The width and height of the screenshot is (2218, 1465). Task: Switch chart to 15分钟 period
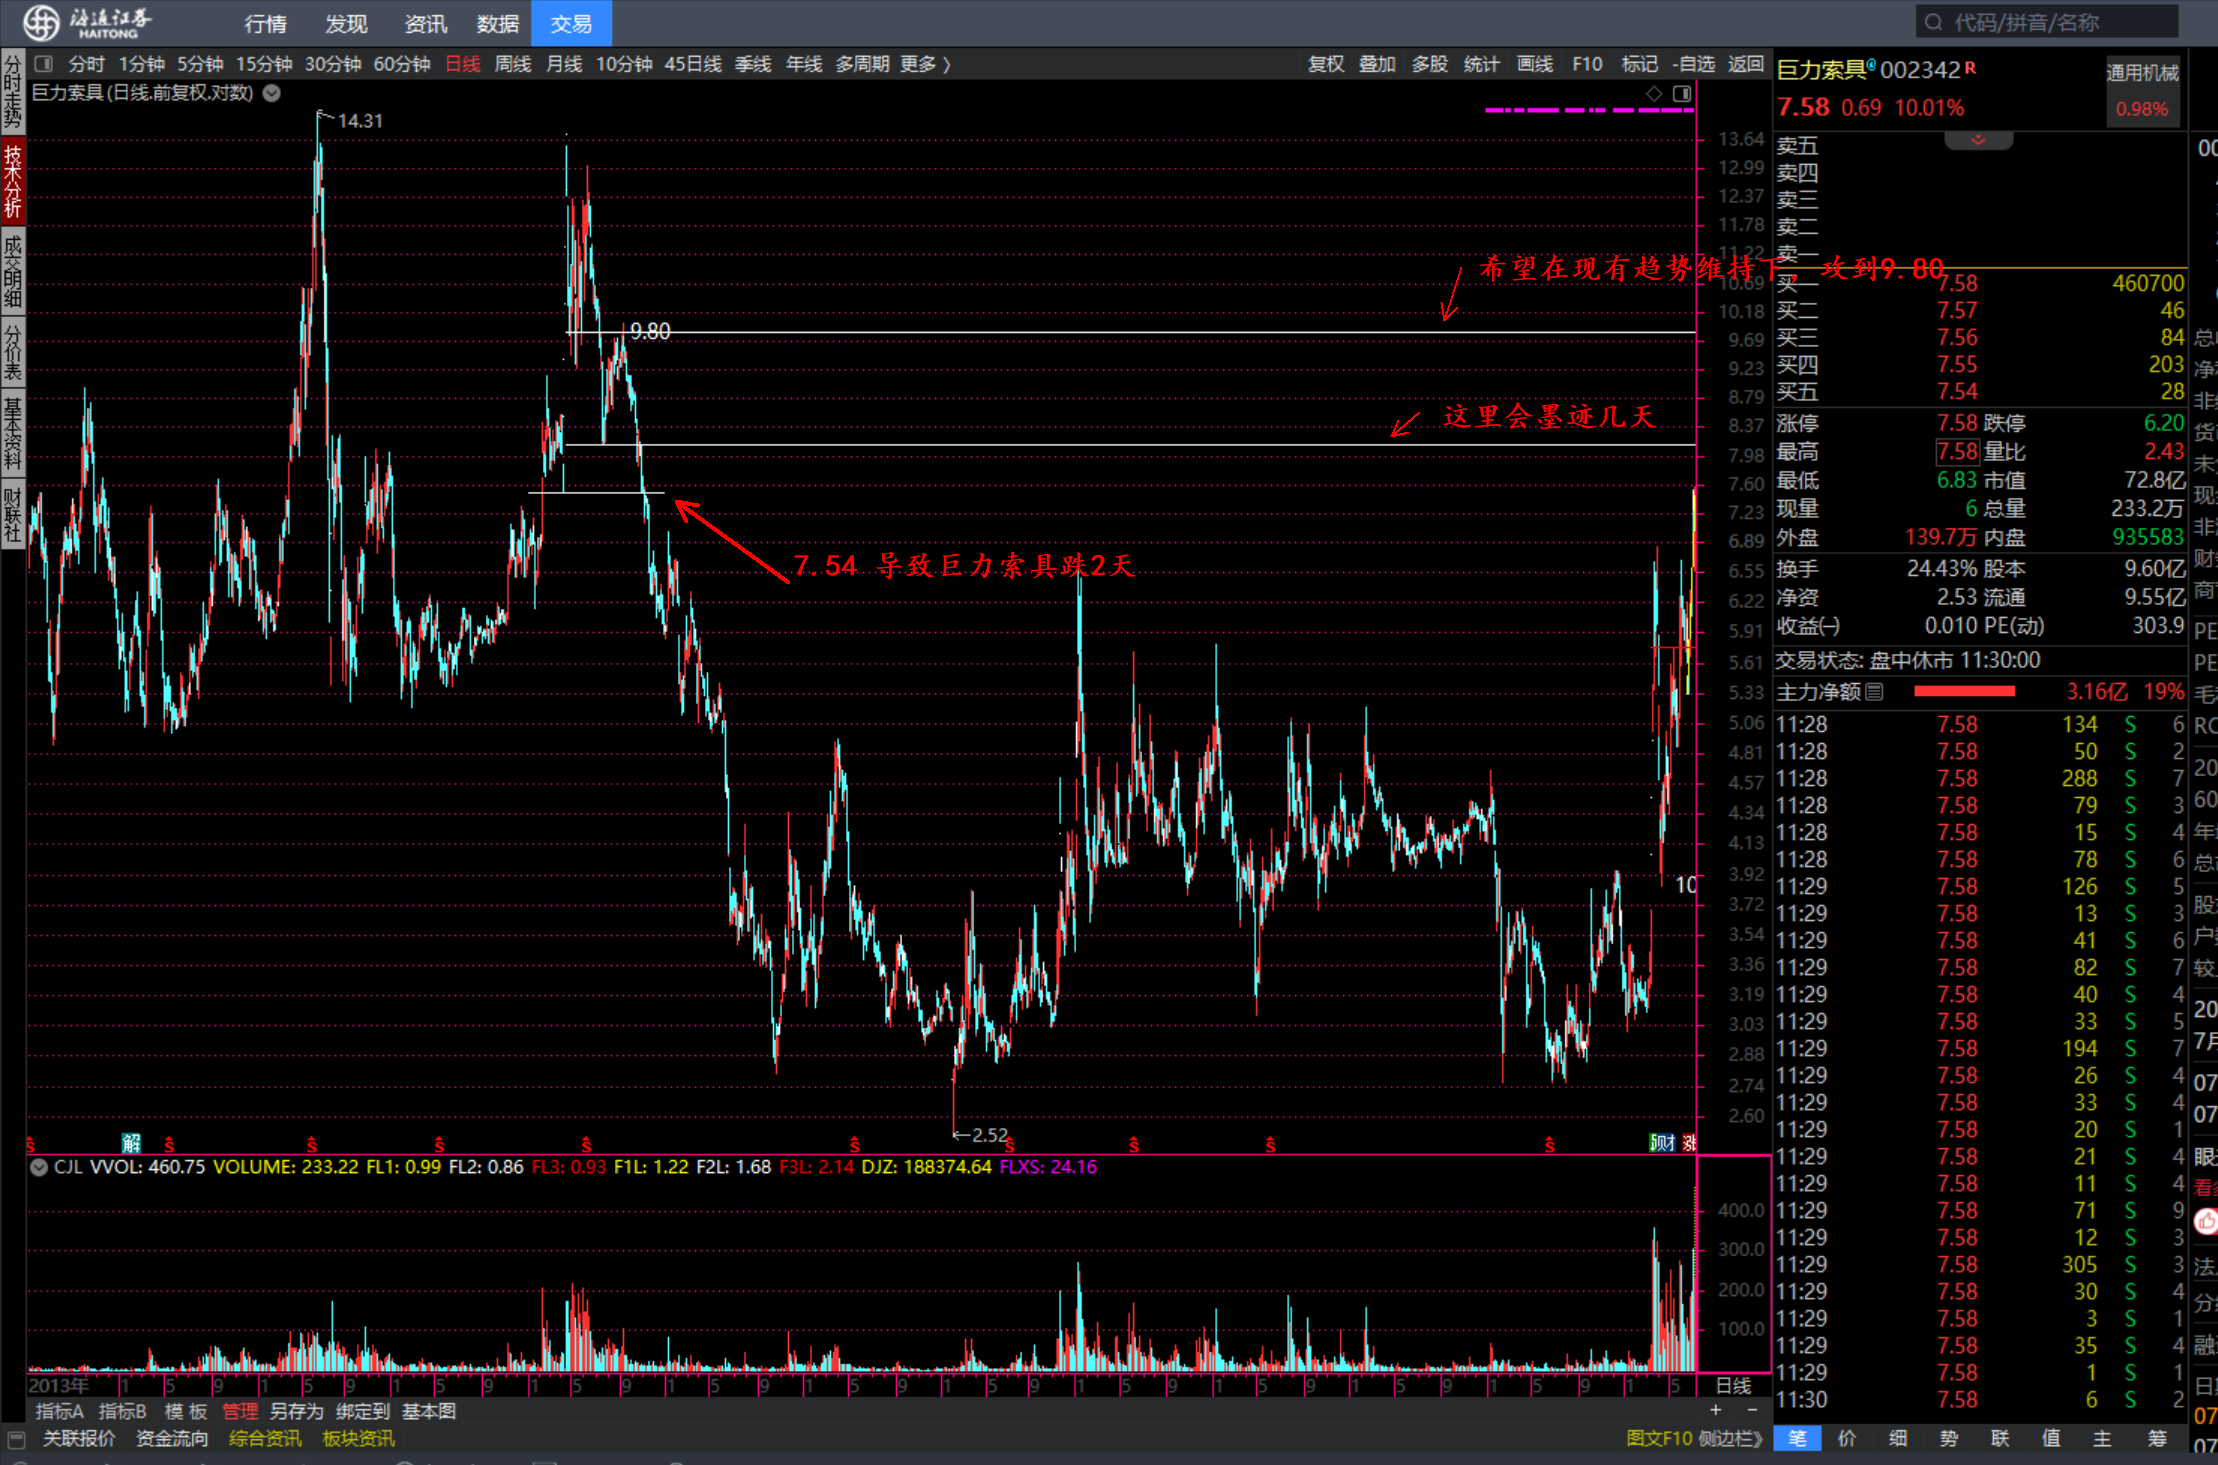coord(264,64)
